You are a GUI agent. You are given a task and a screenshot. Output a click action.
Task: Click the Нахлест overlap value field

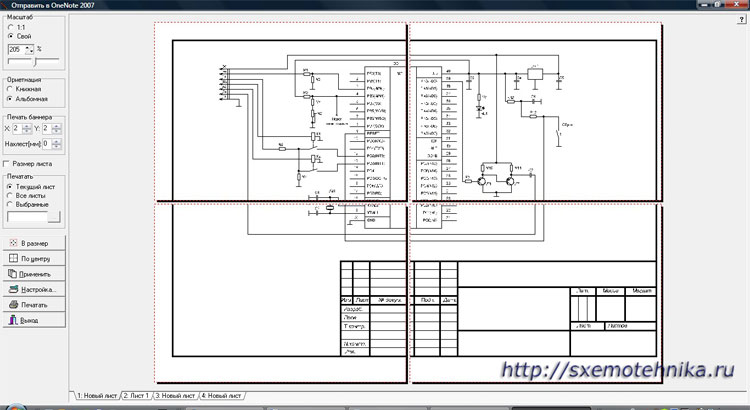coord(47,144)
